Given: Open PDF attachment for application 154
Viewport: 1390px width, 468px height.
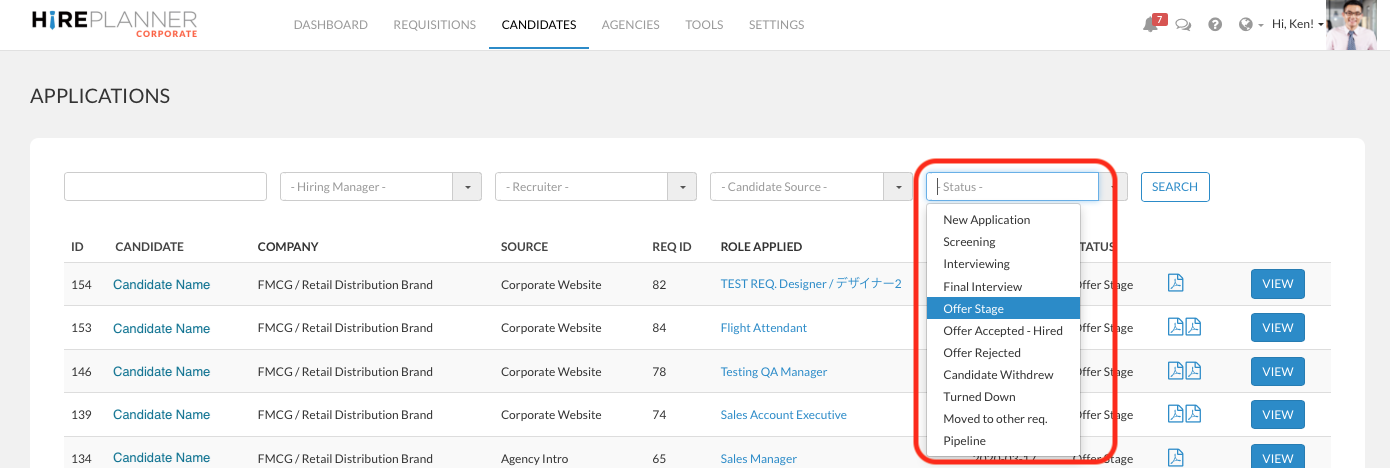Looking at the screenshot, I should click(1176, 284).
